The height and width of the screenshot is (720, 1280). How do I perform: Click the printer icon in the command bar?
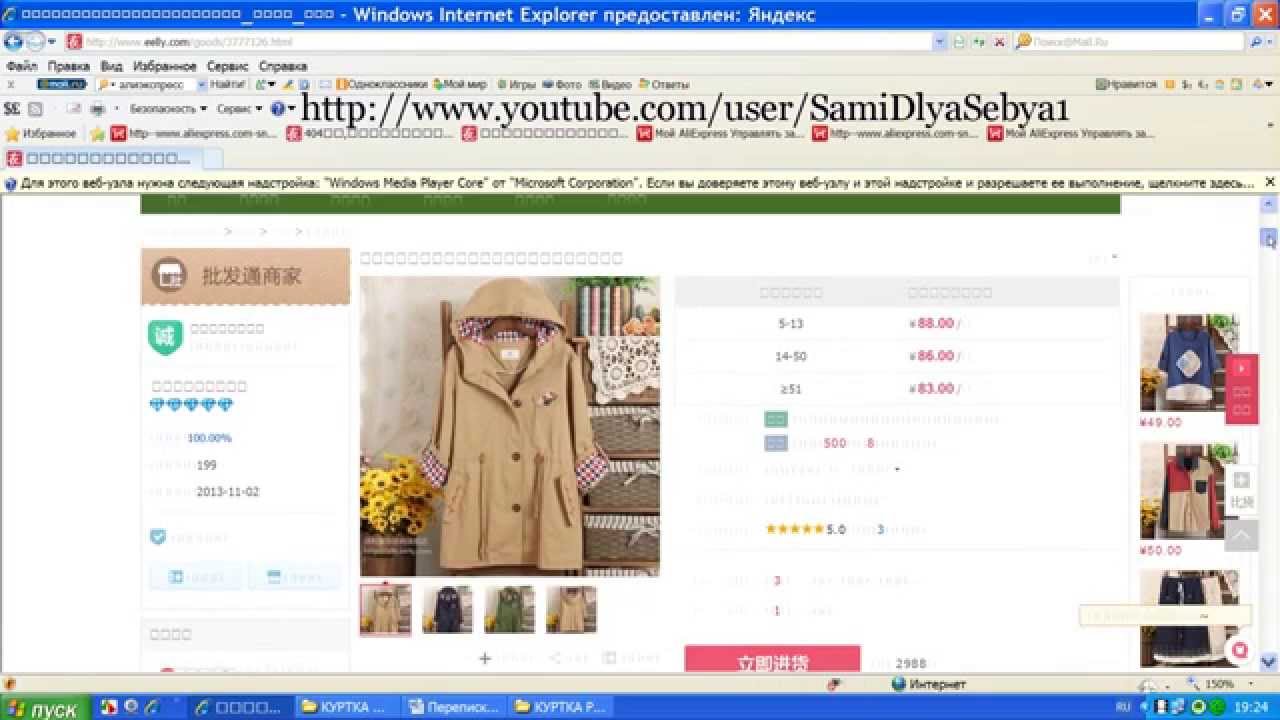coord(98,108)
